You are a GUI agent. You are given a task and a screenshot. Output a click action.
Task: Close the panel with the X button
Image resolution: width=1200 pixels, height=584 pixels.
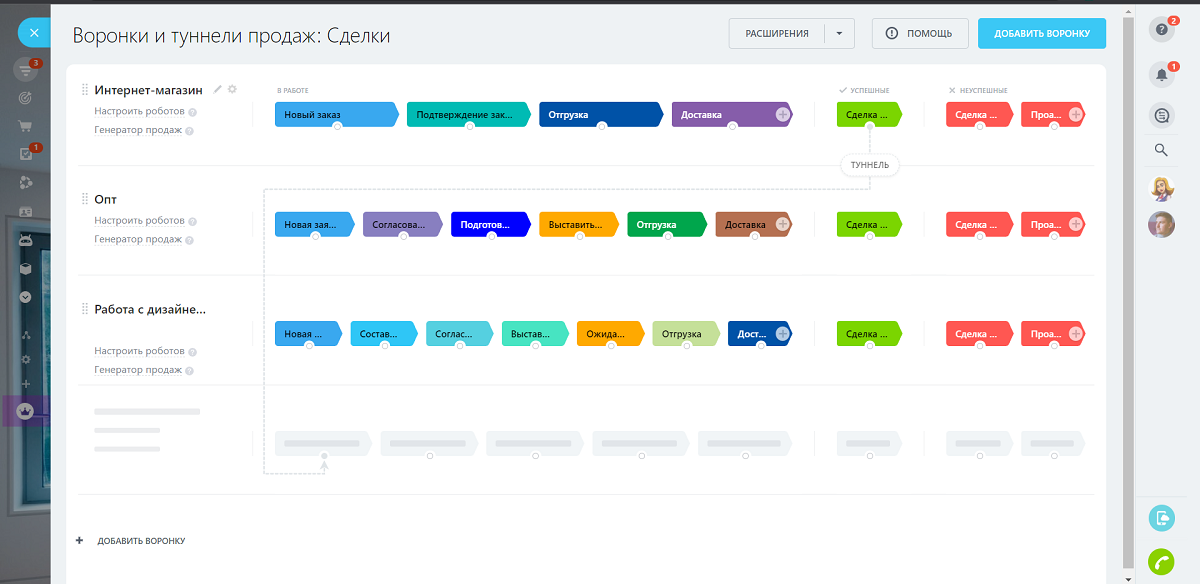click(x=34, y=33)
